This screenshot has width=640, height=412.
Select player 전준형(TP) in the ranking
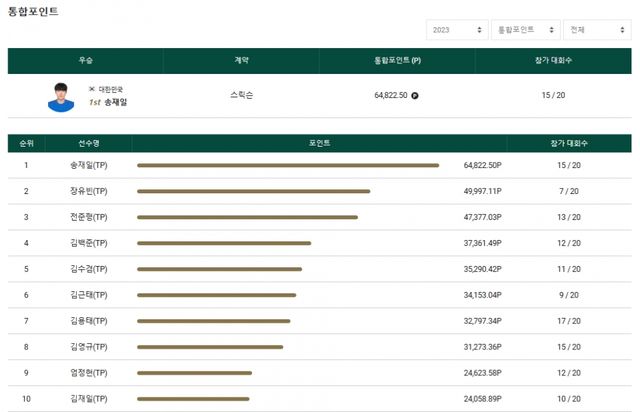(89, 217)
